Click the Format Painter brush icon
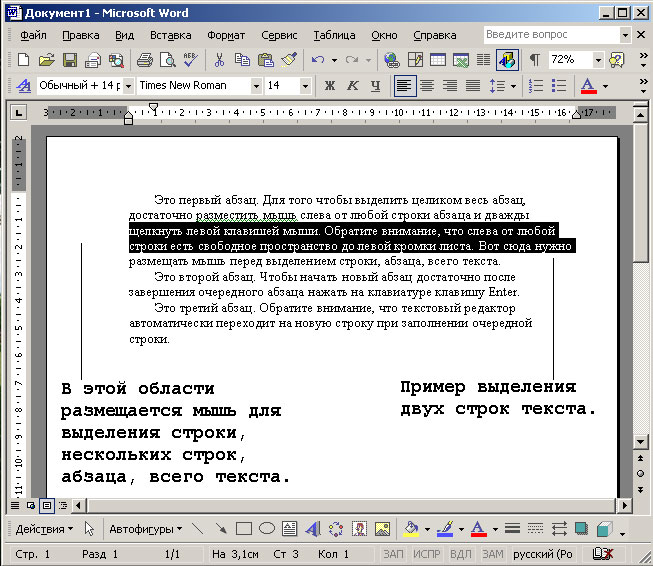The width and height of the screenshot is (653, 566). tap(289, 60)
